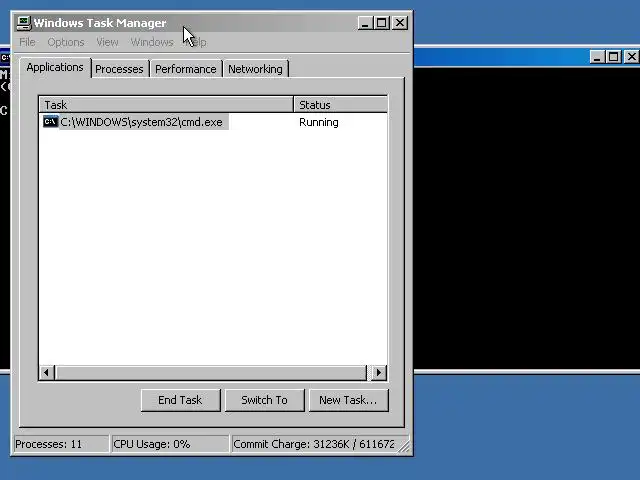Click the command prompt window's title icon
Viewport: 640px width, 480px height.
pyautogui.click(x=5, y=57)
